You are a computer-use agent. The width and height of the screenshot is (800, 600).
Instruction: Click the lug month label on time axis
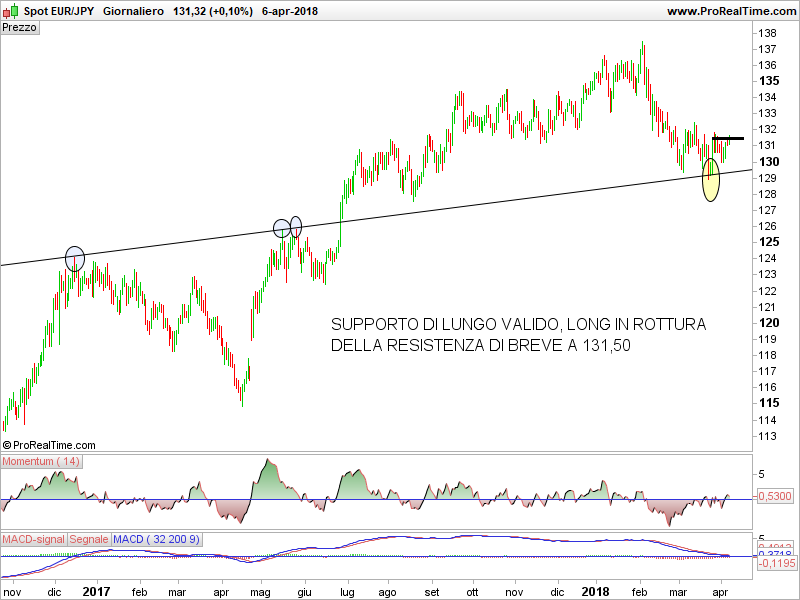coord(347,592)
